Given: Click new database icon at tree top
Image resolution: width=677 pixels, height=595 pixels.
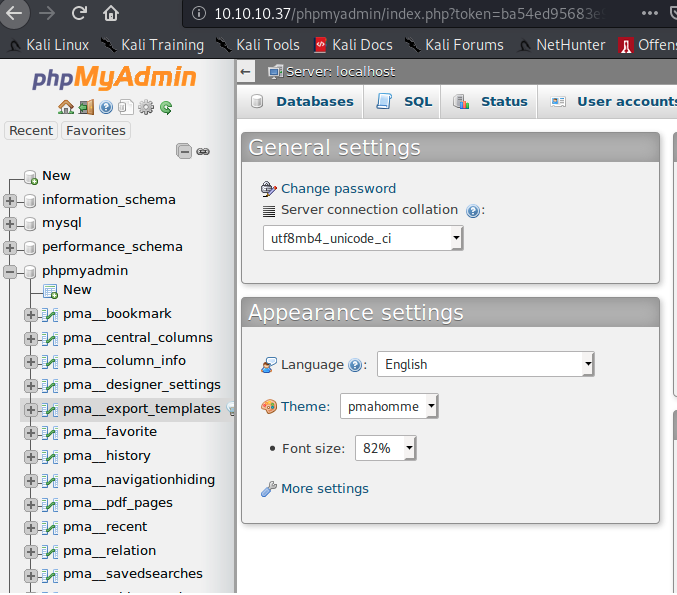Looking at the screenshot, I should (x=31, y=177).
